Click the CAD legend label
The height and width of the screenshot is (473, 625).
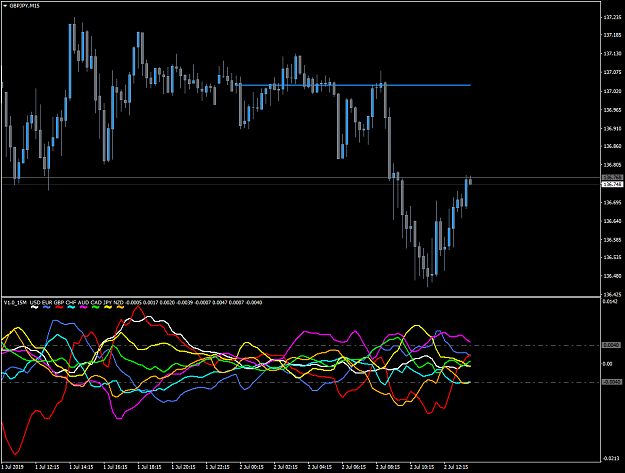tap(96, 302)
